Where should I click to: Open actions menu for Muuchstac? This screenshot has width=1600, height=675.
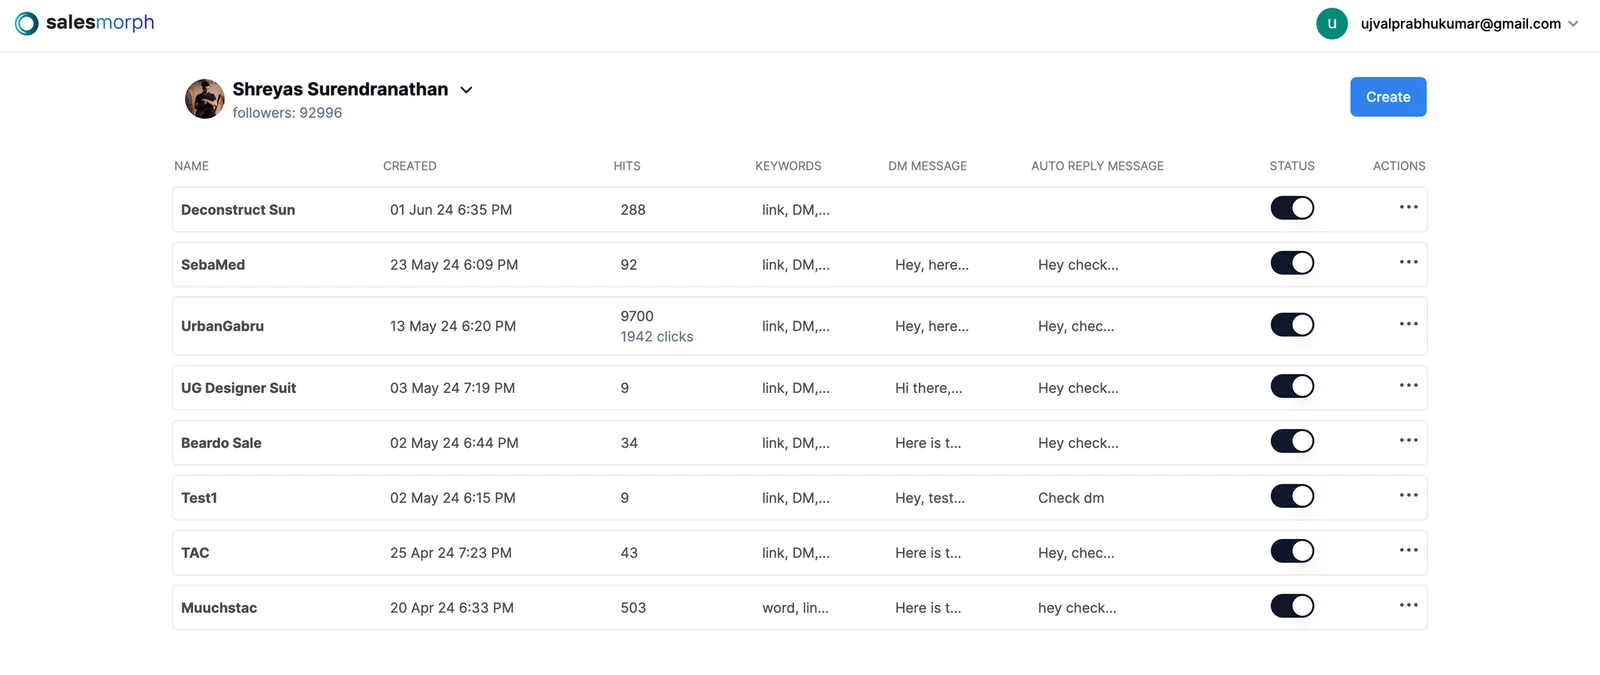coord(1408,605)
